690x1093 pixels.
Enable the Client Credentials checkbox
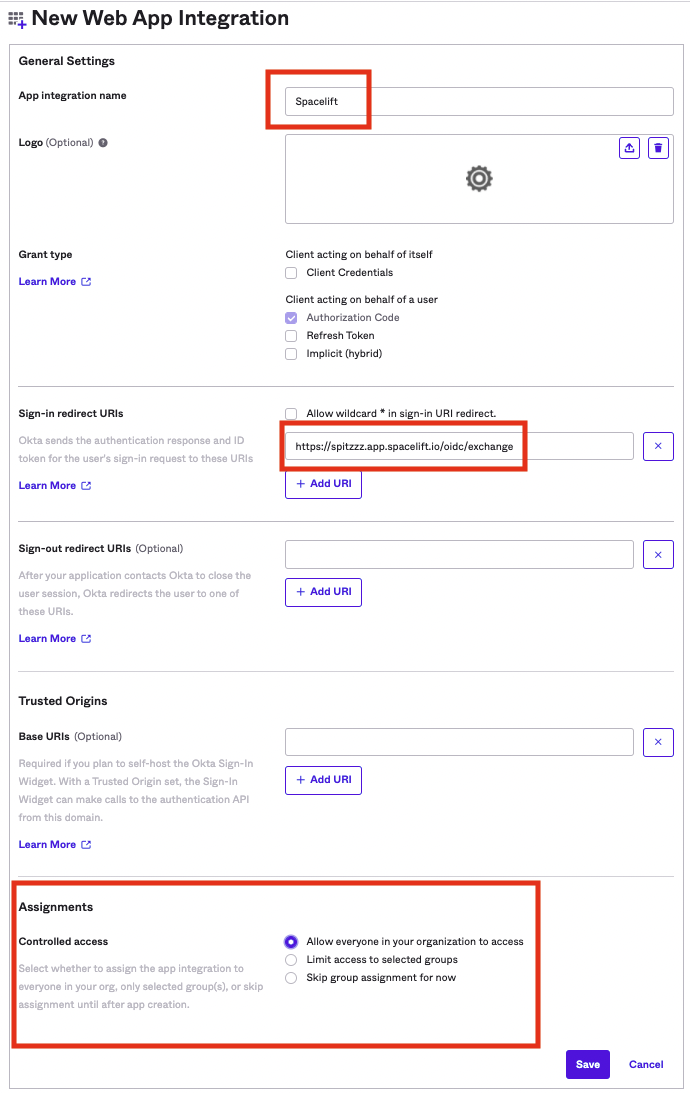[x=290, y=272]
